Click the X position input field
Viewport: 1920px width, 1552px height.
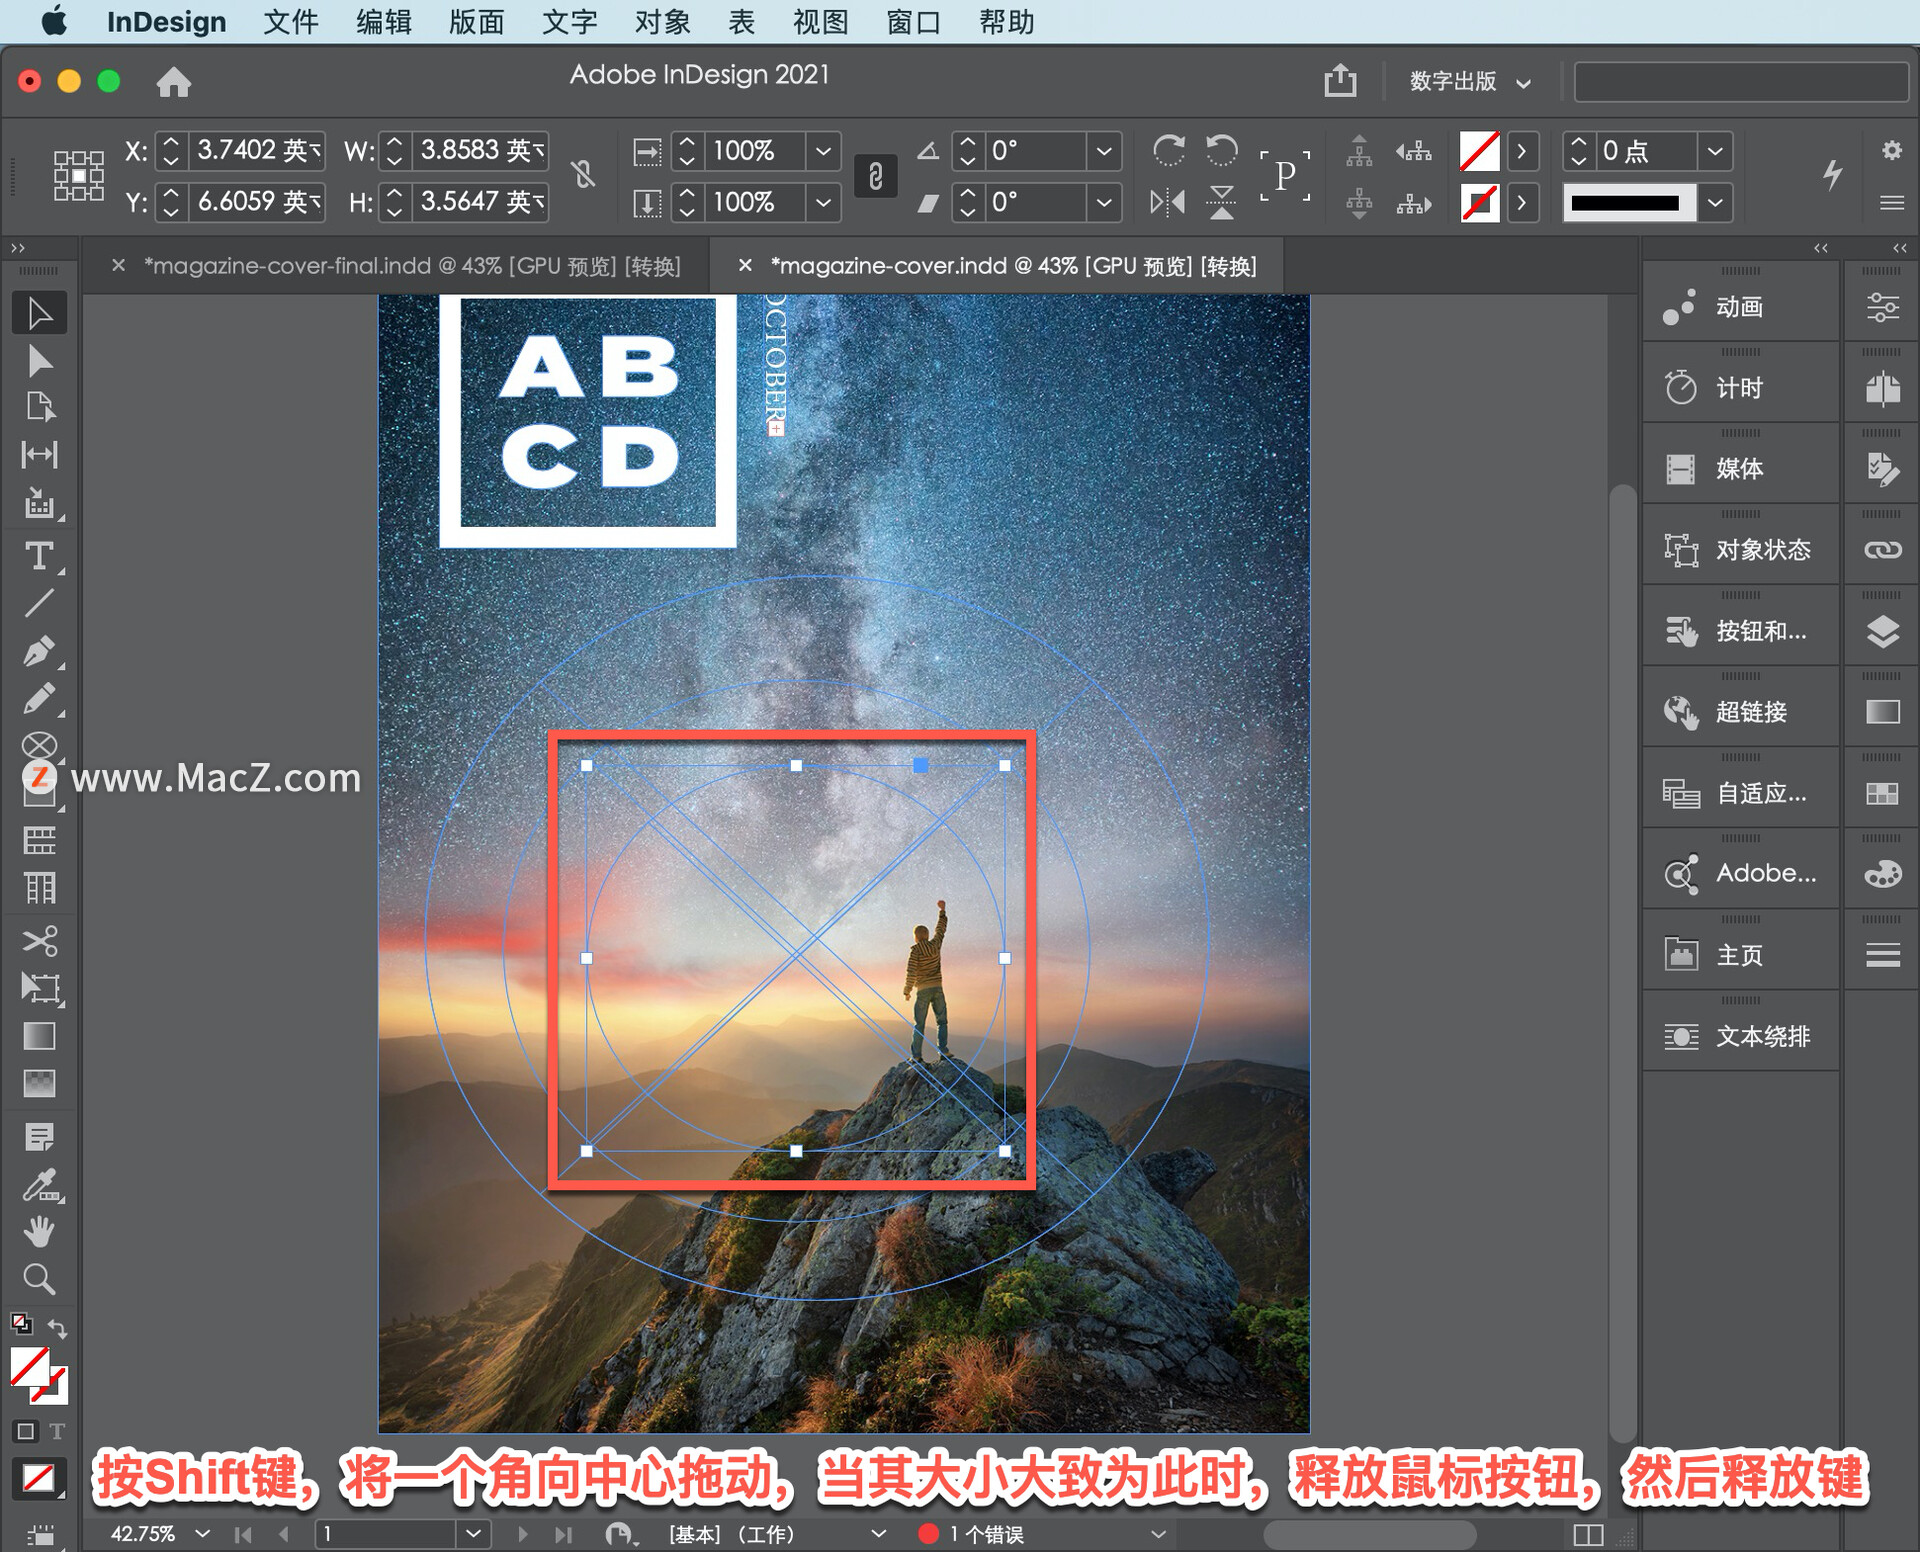257,151
